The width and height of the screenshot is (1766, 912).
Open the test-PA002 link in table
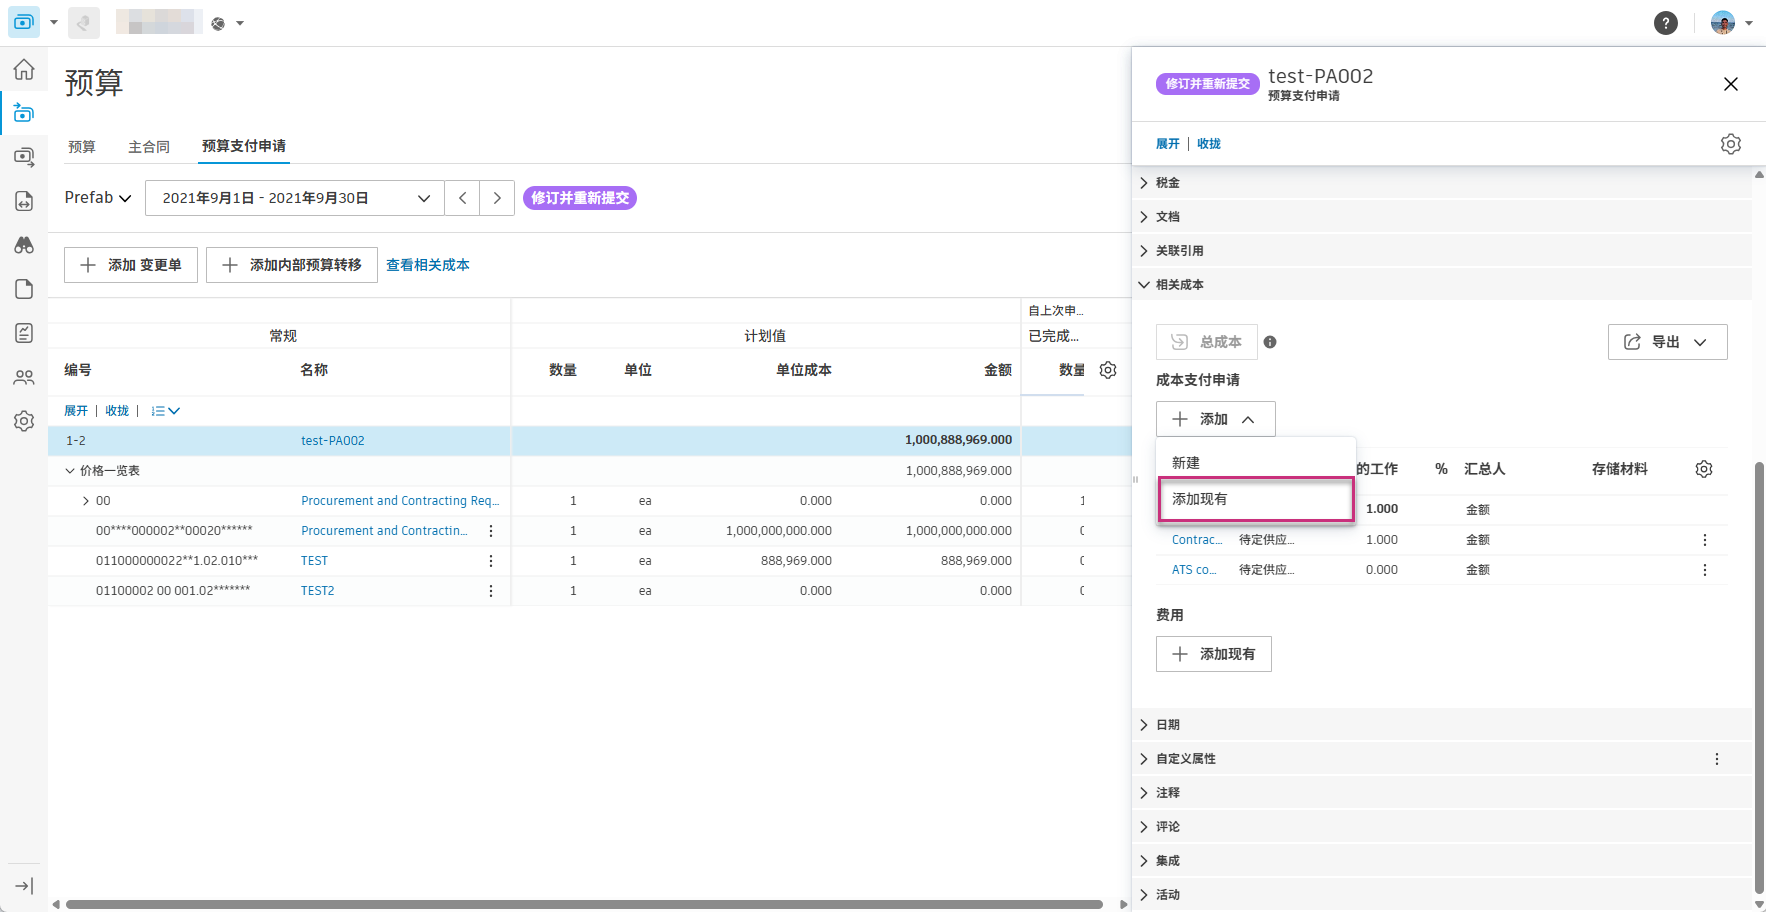pyautogui.click(x=333, y=441)
